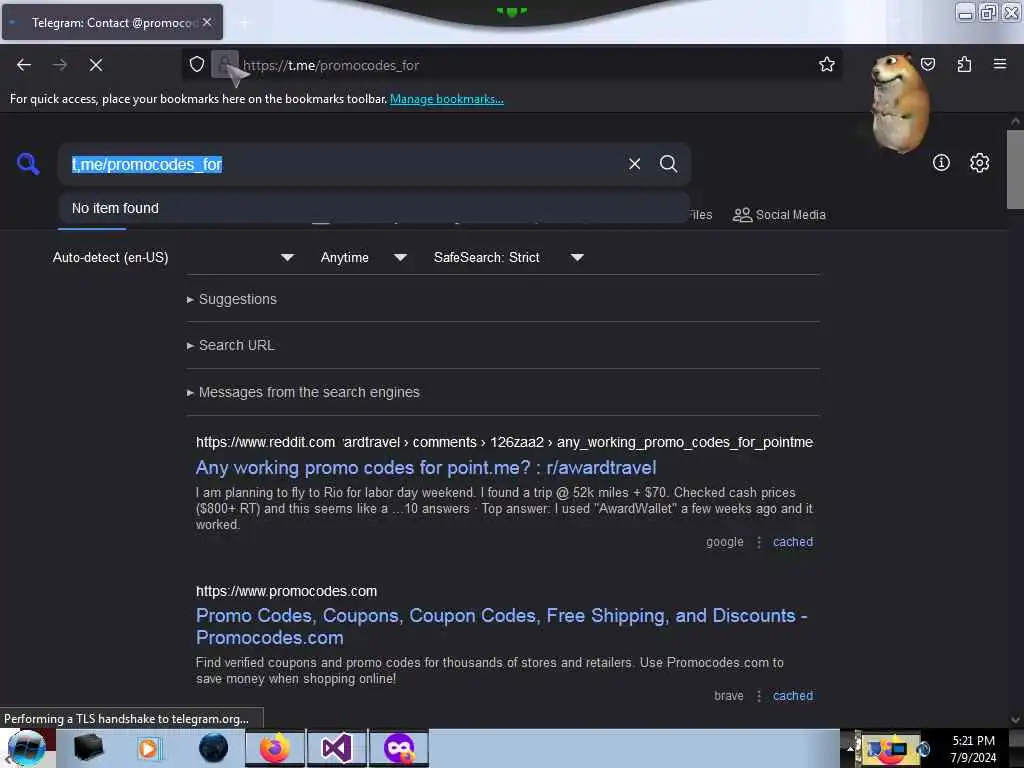Open SafeSearch: Strict dropdown
This screenshot has height=768, width=1024.
[x=508, y=257]
